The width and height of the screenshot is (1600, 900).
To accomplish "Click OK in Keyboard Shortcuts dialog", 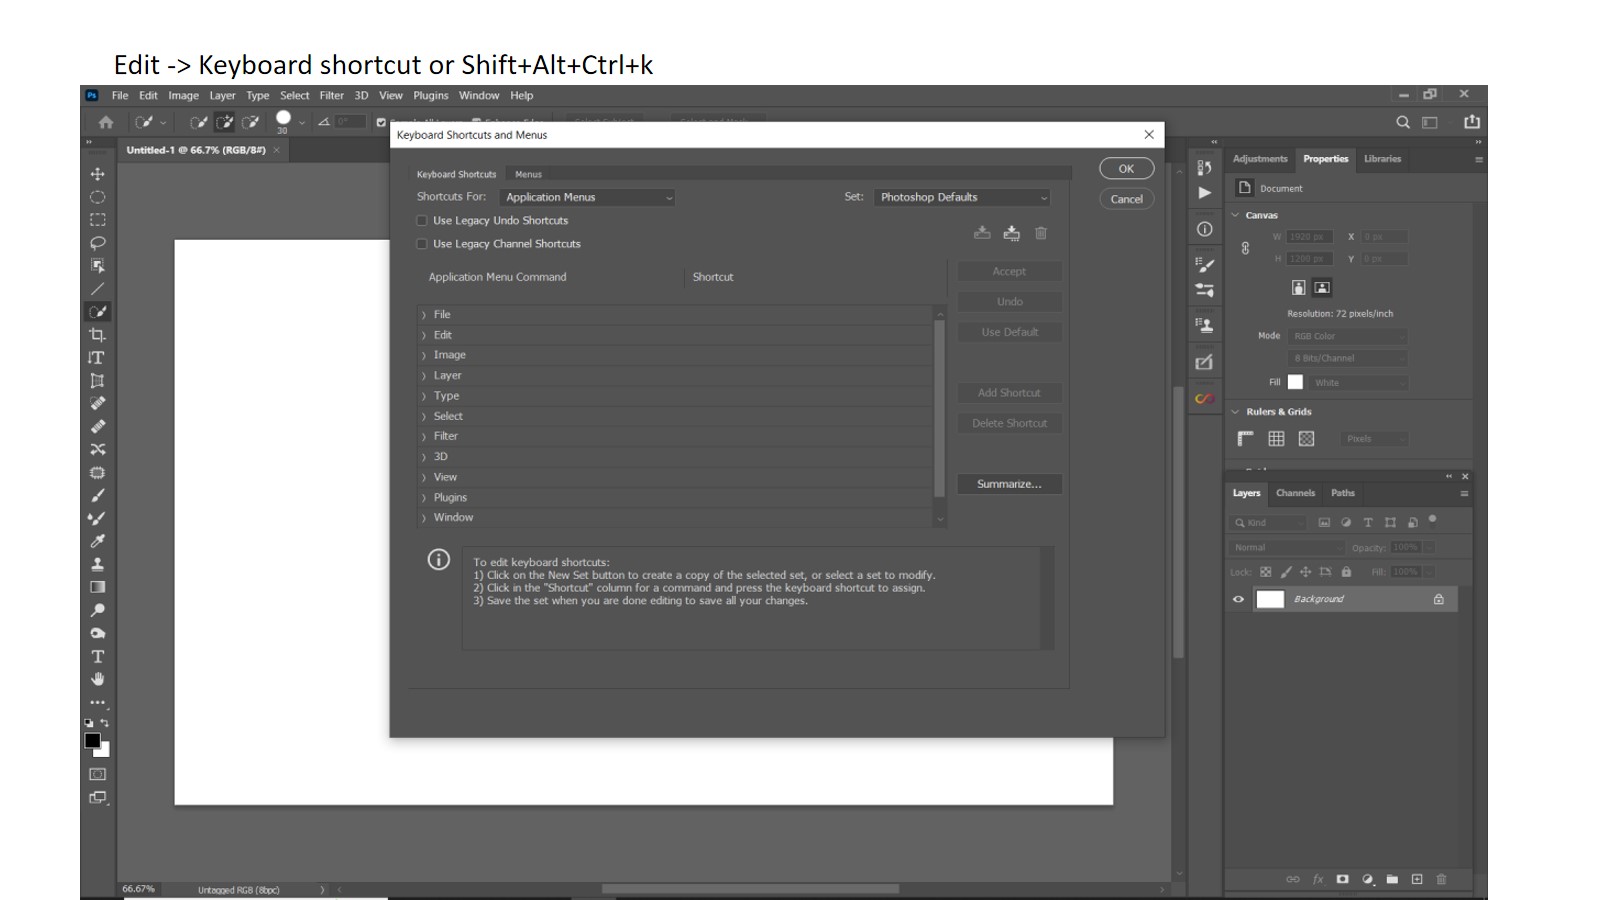I will click(1126, 169).
